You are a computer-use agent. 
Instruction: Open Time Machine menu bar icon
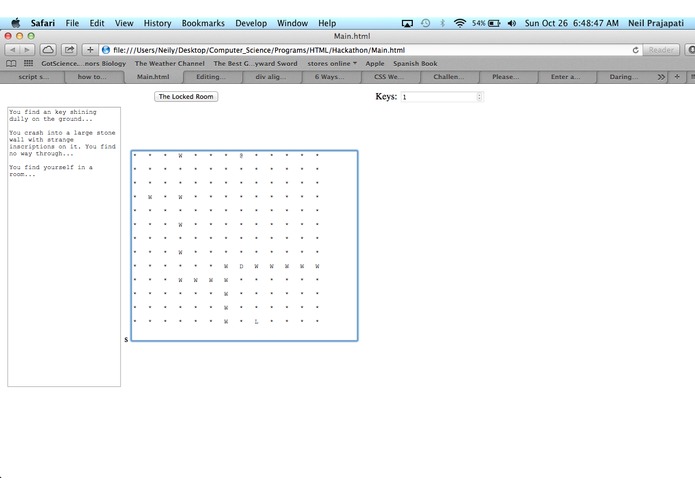coord(426,23)
